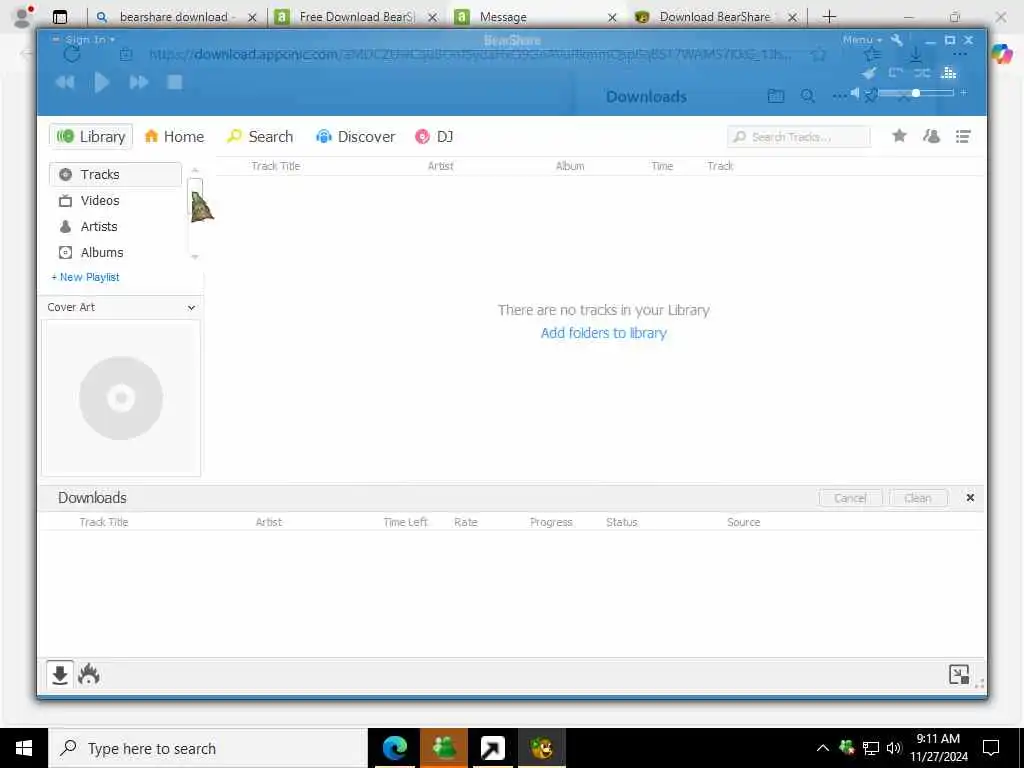Adjust the volume slider knob
The image size is (1024, 768).
[916, 93]
